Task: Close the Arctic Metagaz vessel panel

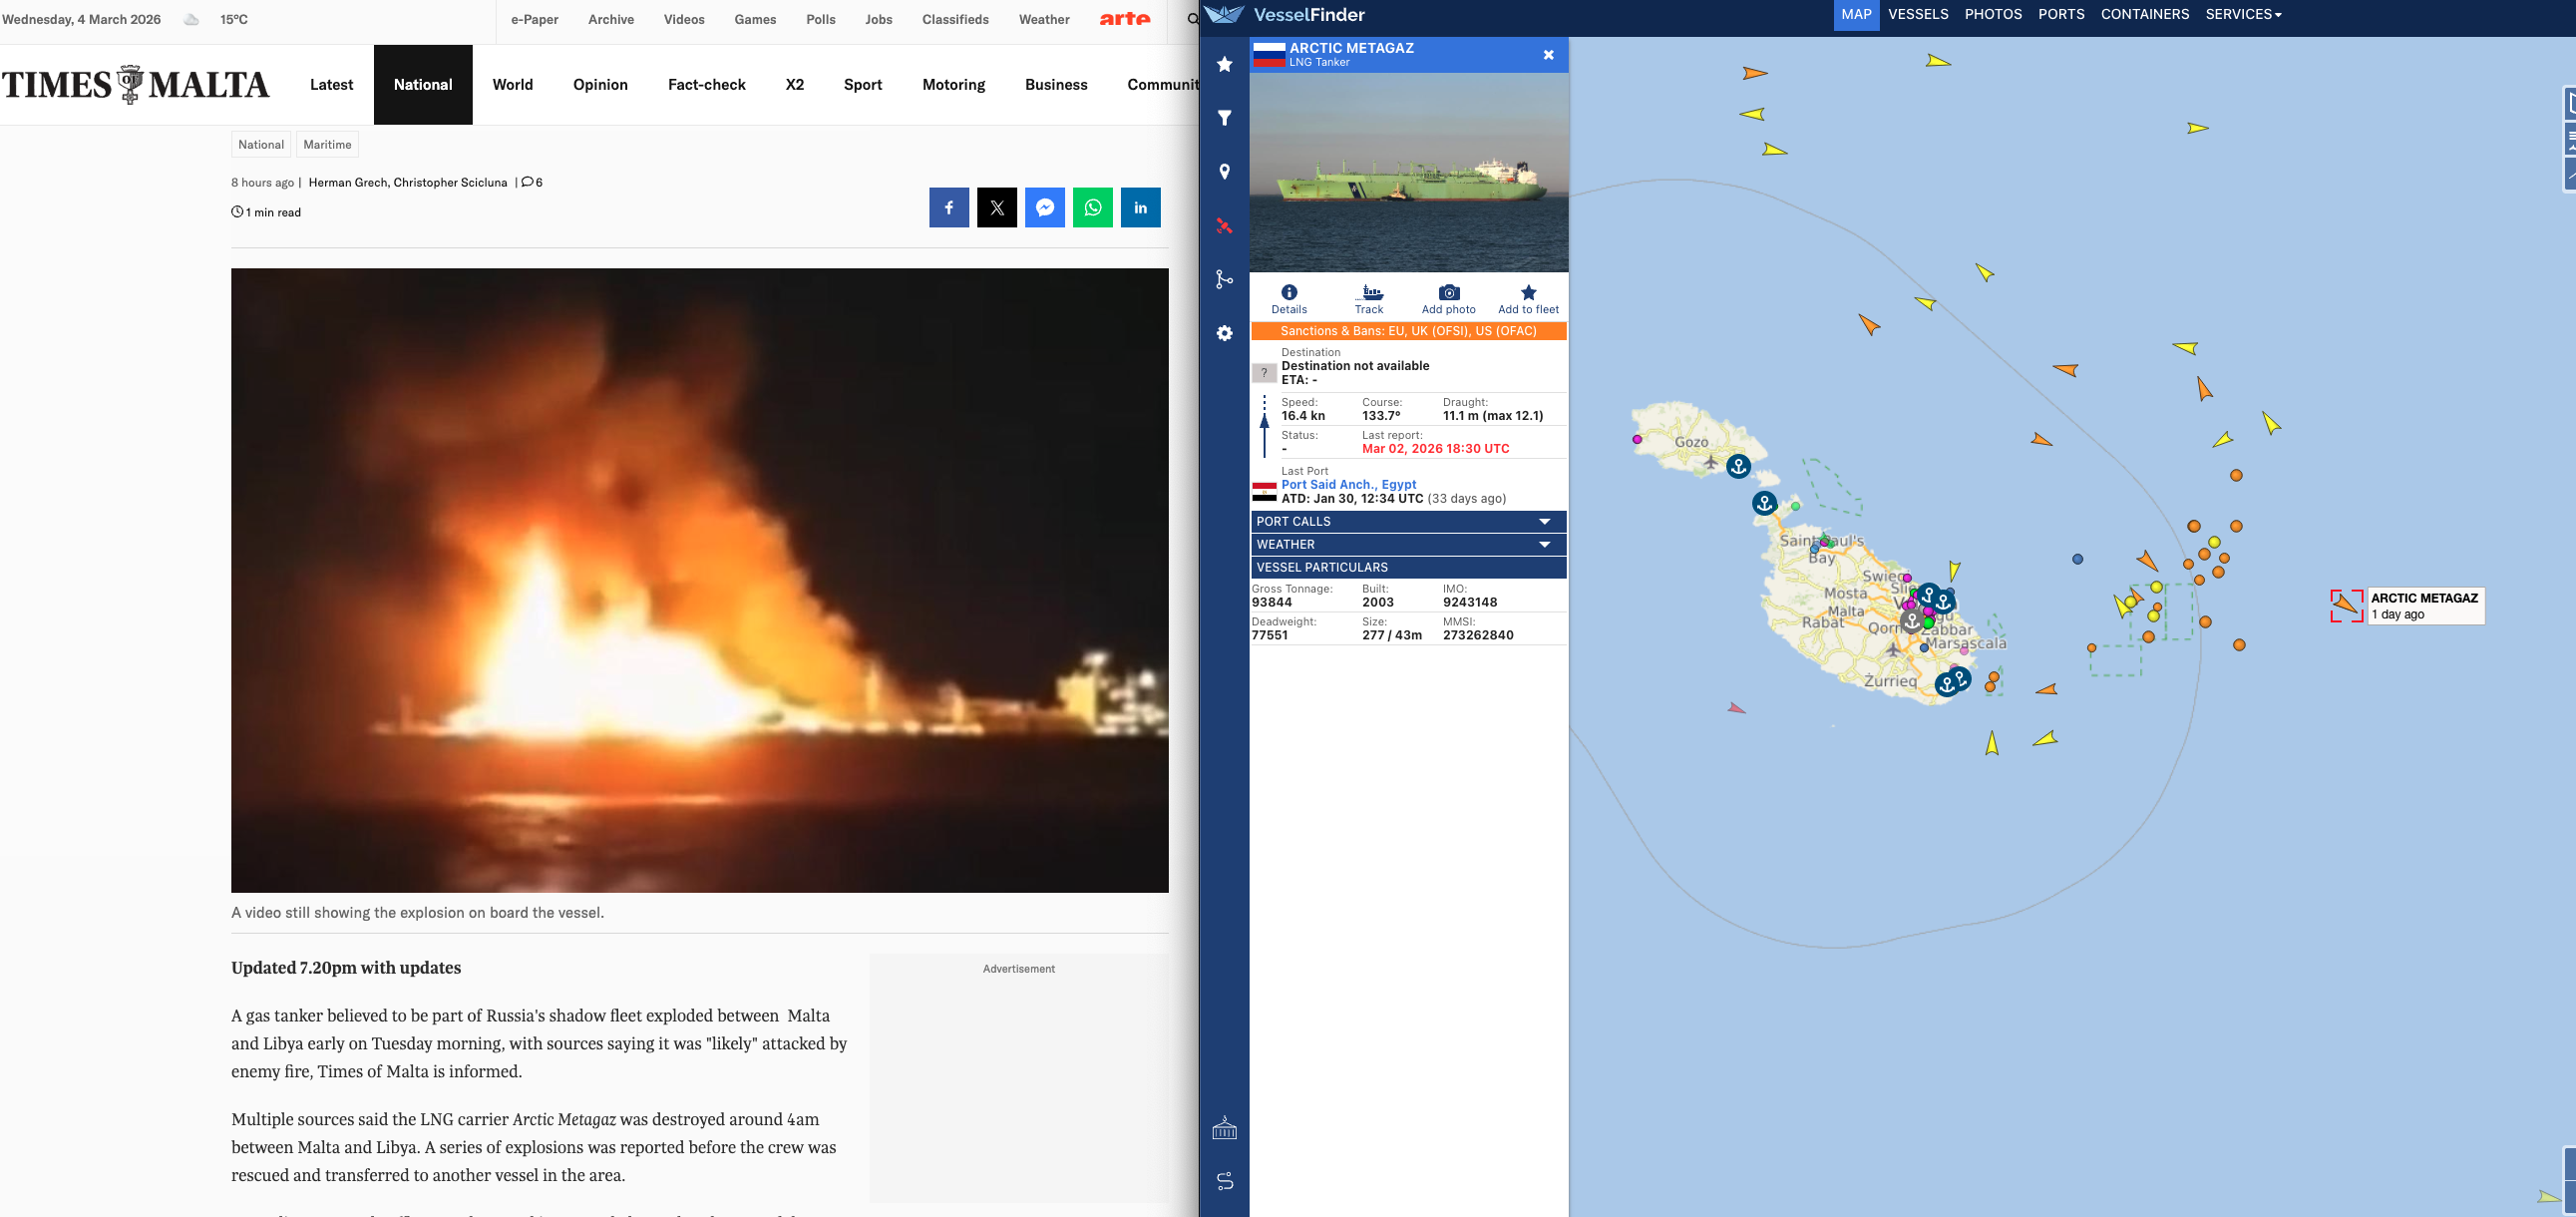Action: pos(1548,55)
